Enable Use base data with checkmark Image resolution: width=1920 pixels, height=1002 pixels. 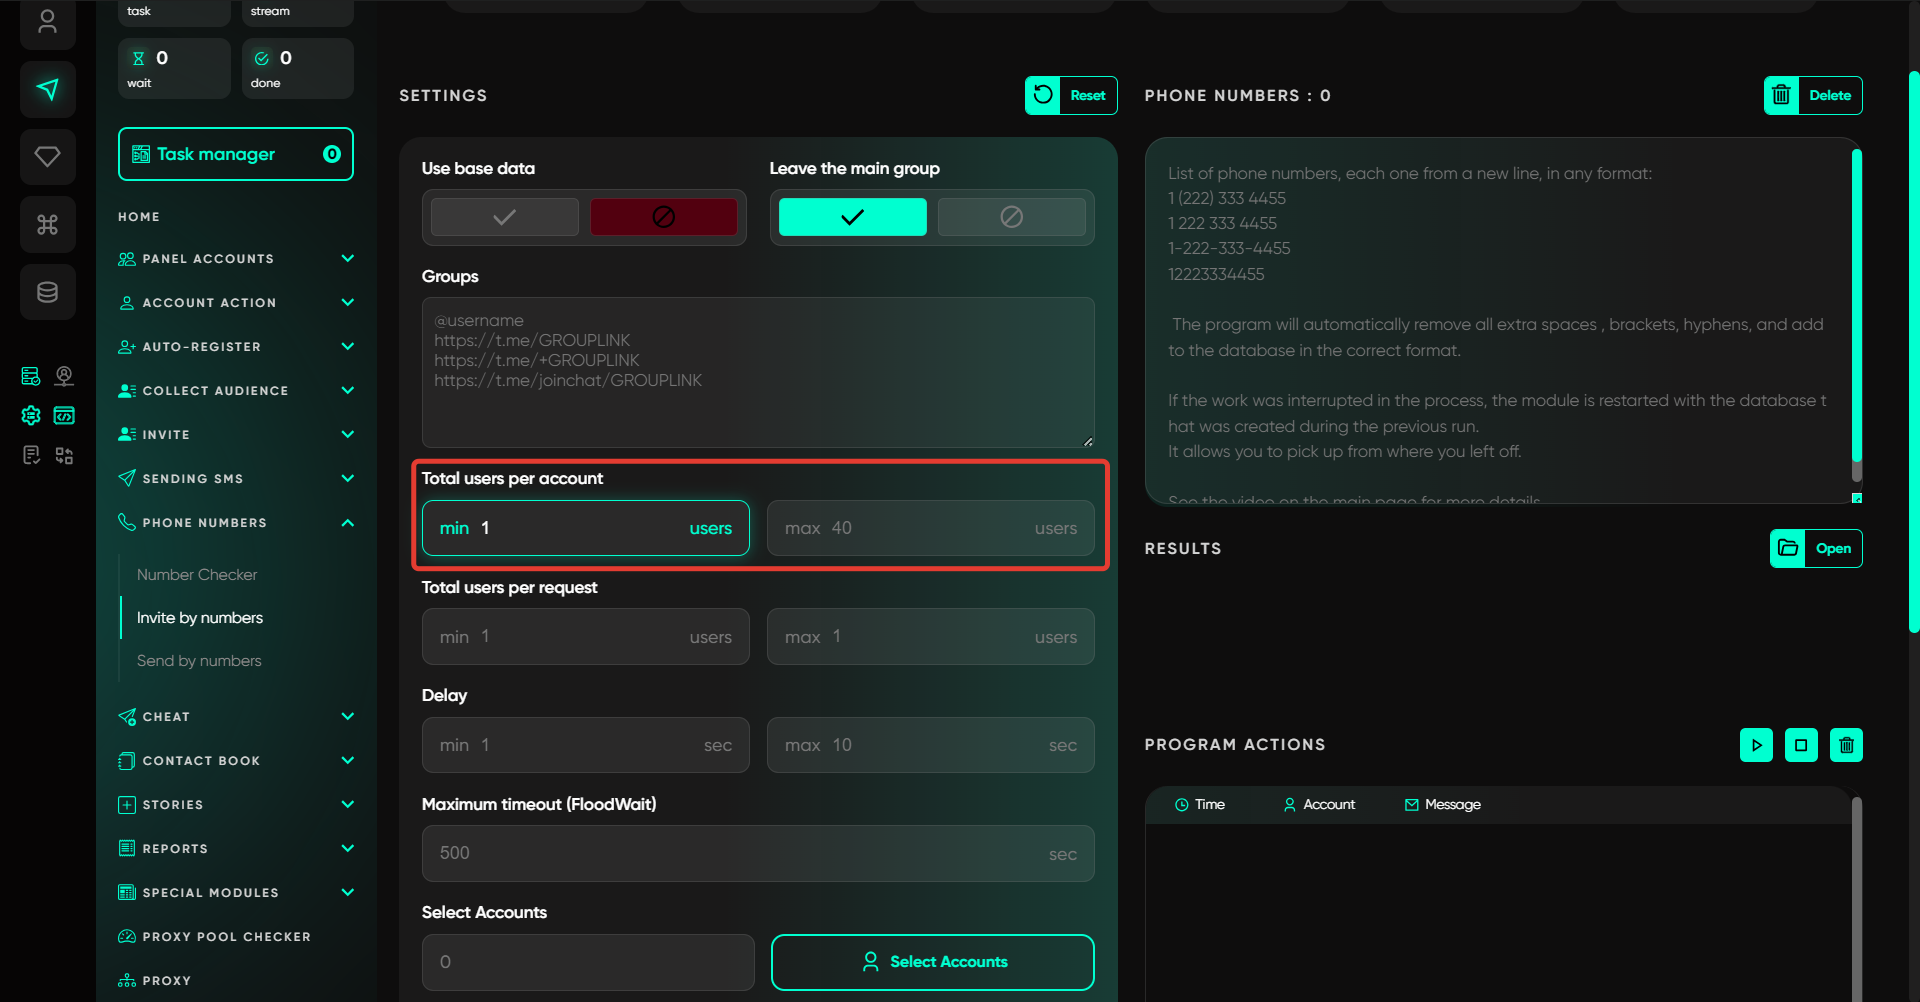504,217
